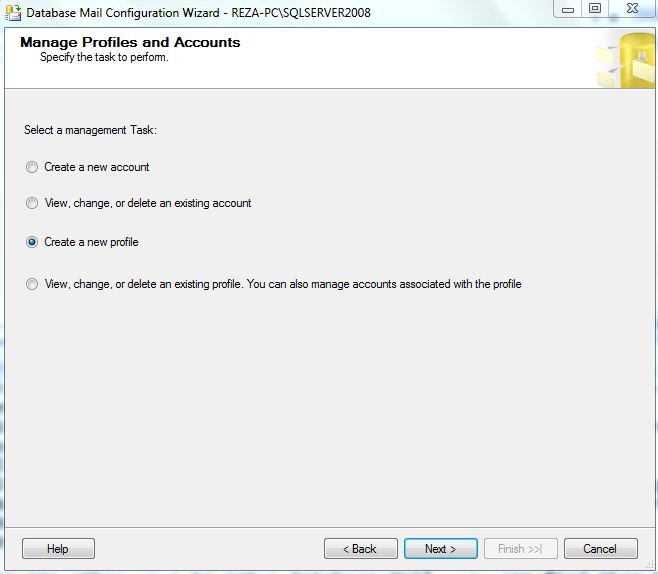Pick 'View, change, or delete an existing profile'

point(32,285)
